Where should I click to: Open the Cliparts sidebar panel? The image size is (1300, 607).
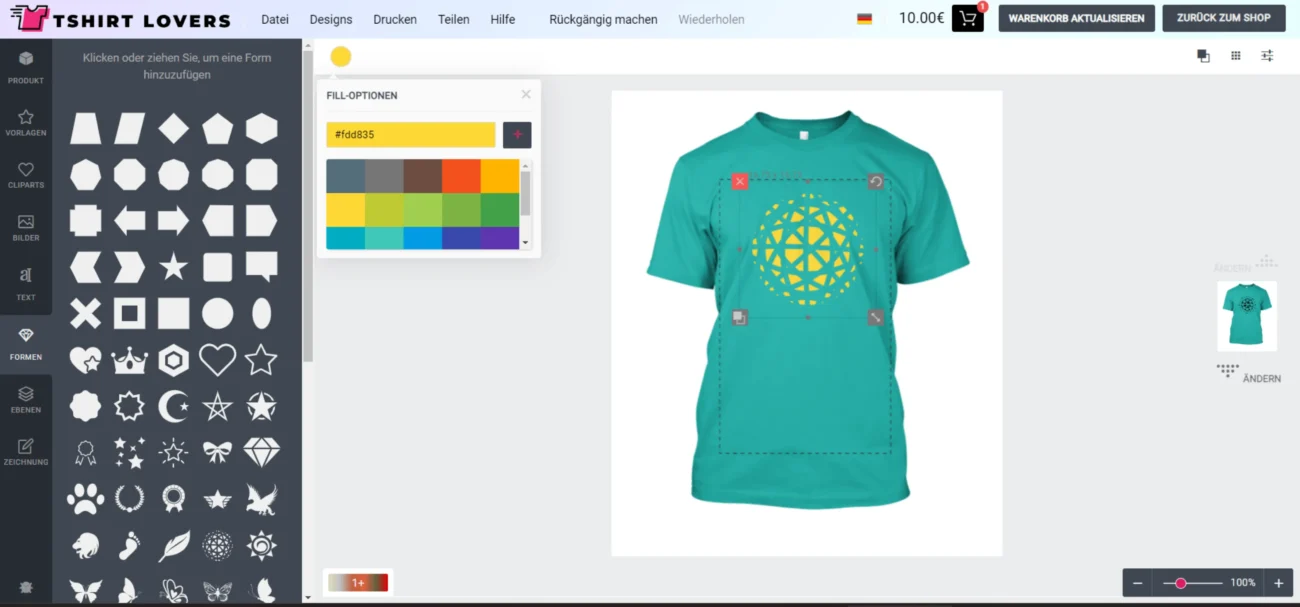click(26, 175)
